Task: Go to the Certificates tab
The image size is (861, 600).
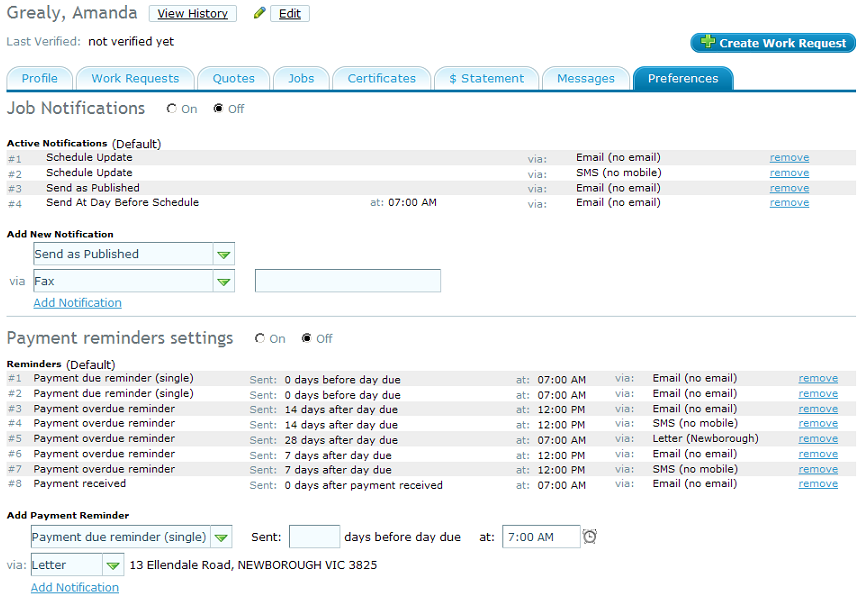Action: tap(381, 78)
